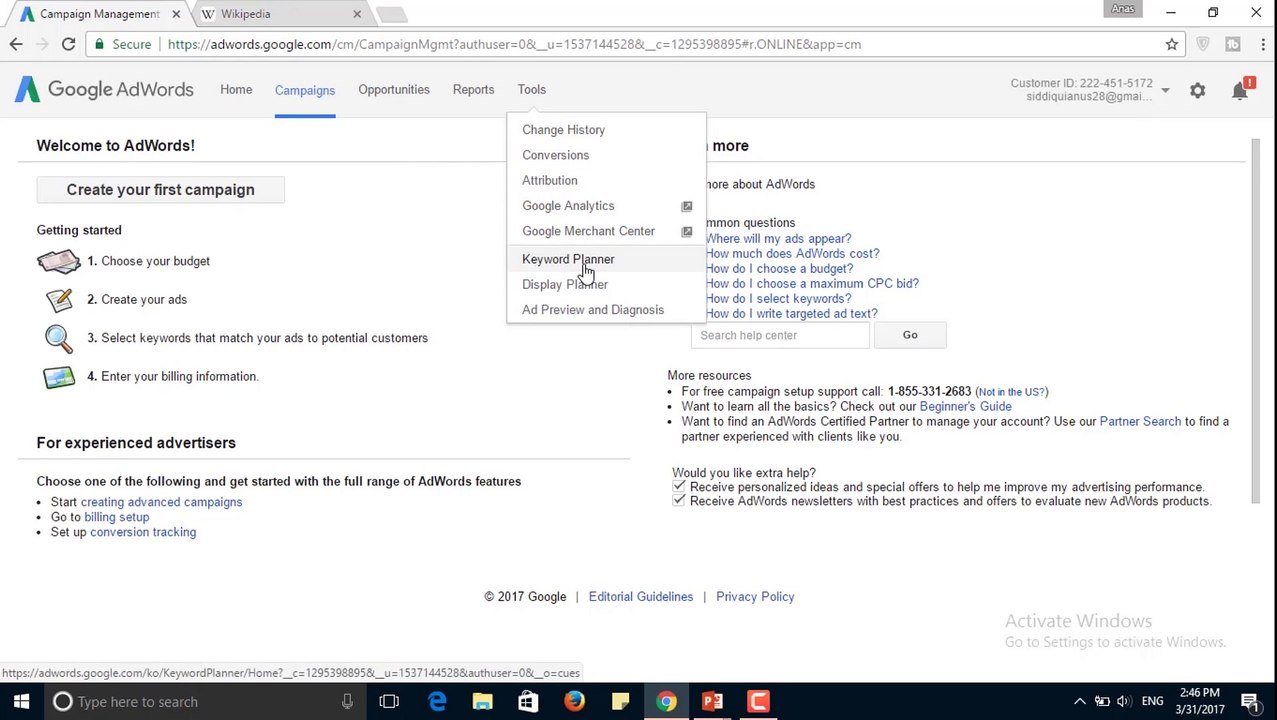
Task: Click the browser address bar URL
Action: pyautogui.click(x=514, y=44)
